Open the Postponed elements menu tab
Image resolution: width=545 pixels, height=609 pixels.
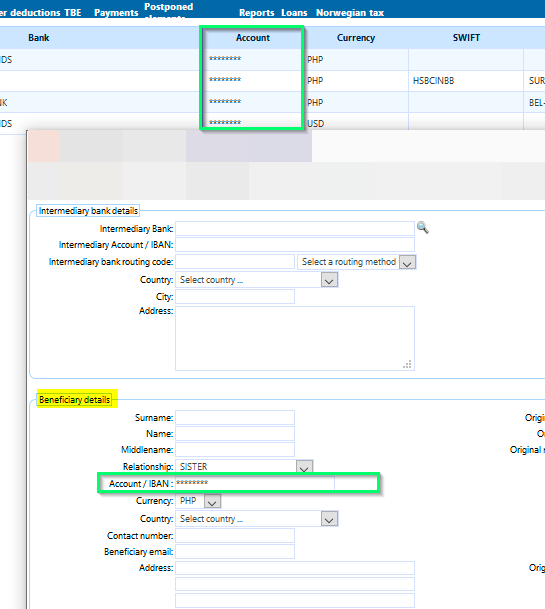point(169,10)
